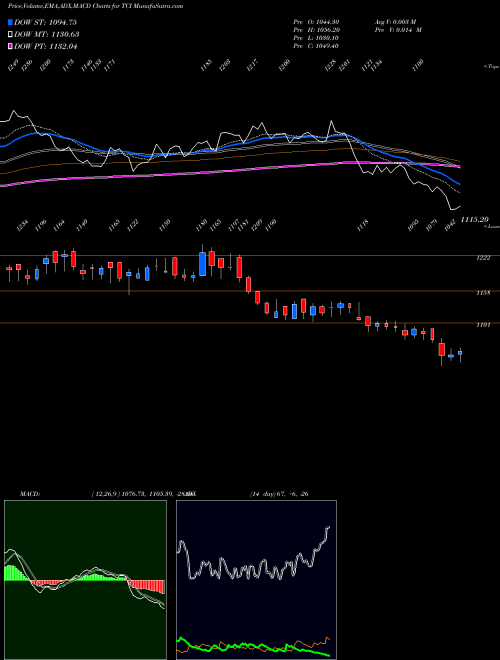Viewport: 500px width, 660px height.
Task: Select the Pre O: 1044.30 reading
Action: 316,22
